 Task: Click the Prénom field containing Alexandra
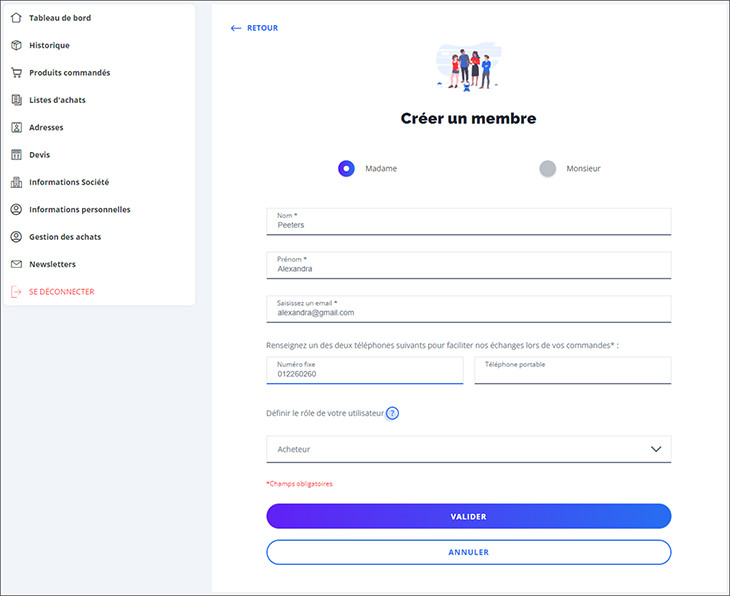click(x=468, y=265)
